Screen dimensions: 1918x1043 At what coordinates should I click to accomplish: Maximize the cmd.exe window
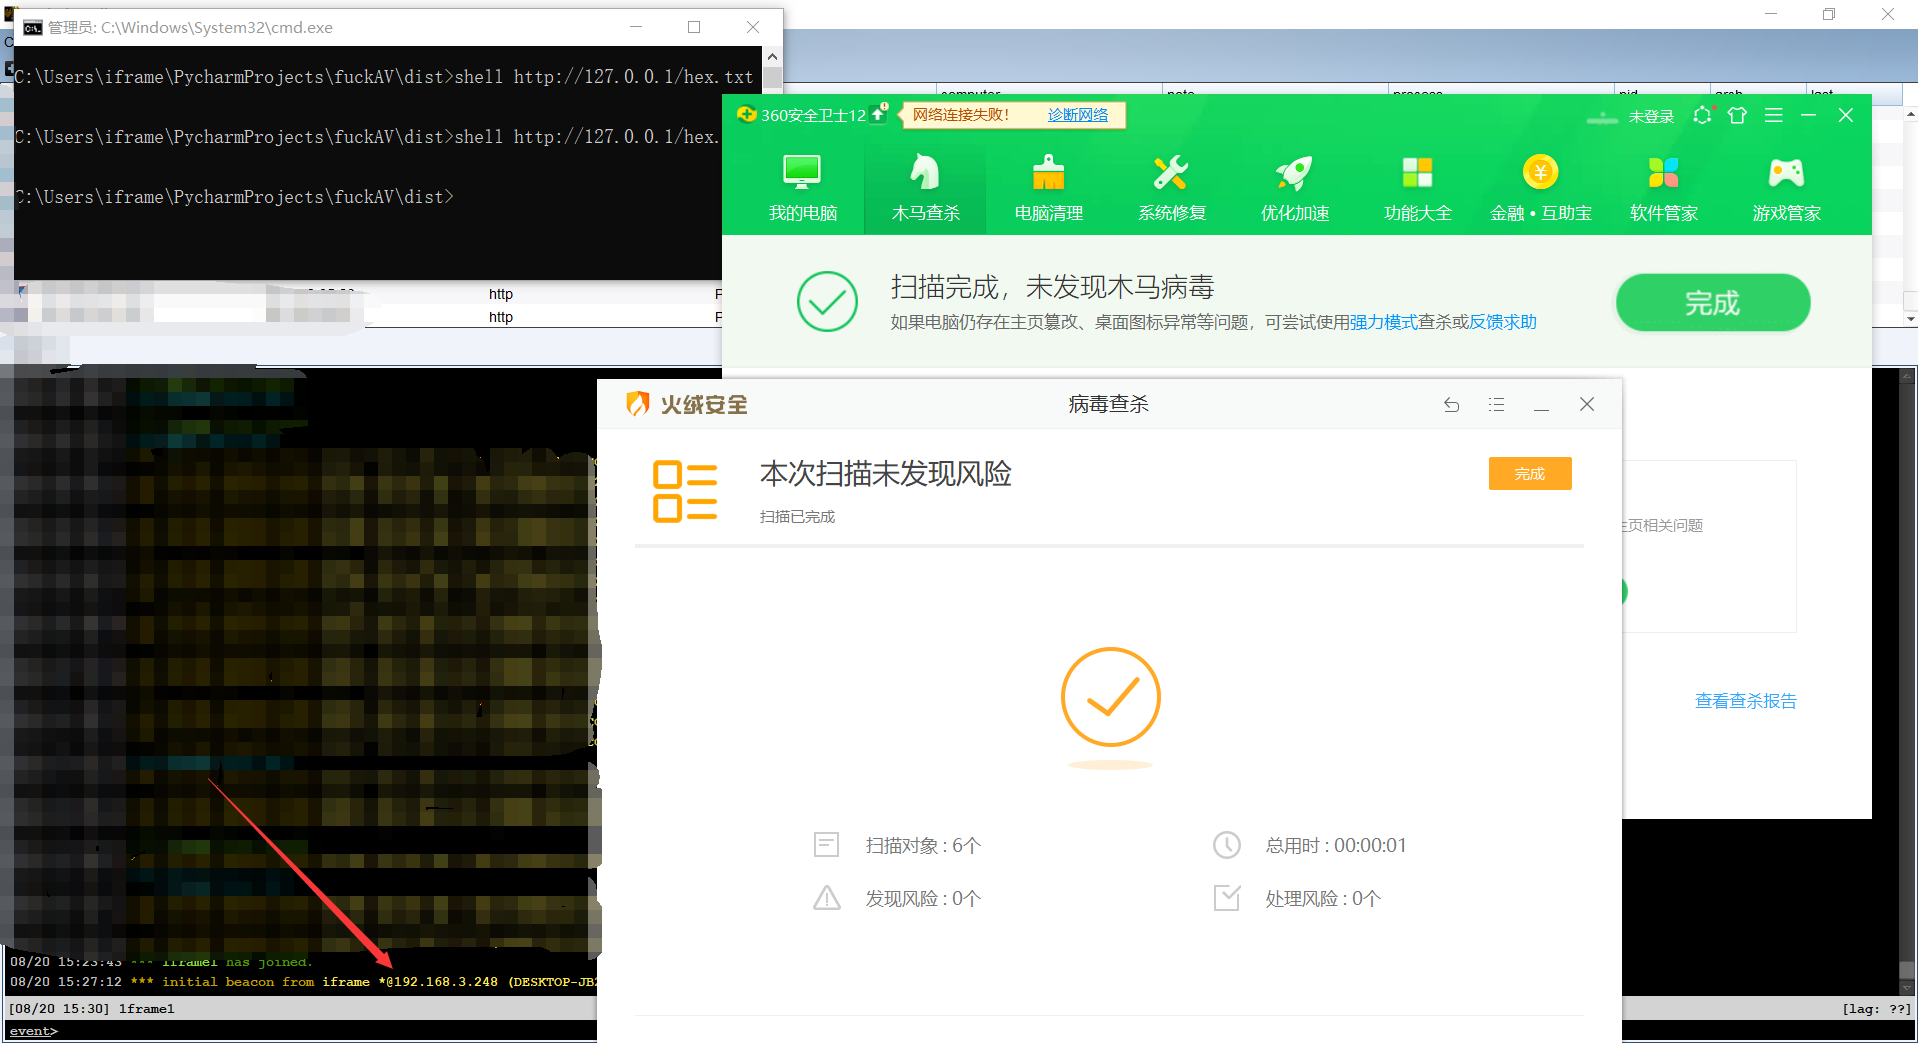(x=694, y=27)
